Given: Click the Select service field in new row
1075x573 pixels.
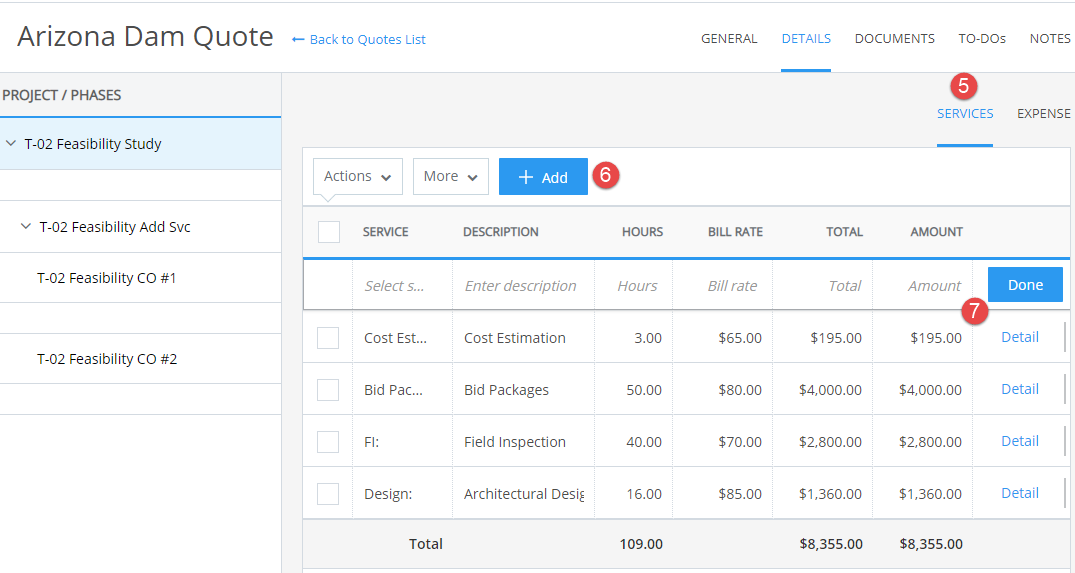Looking at the screenshot, I should coord(402,286).
